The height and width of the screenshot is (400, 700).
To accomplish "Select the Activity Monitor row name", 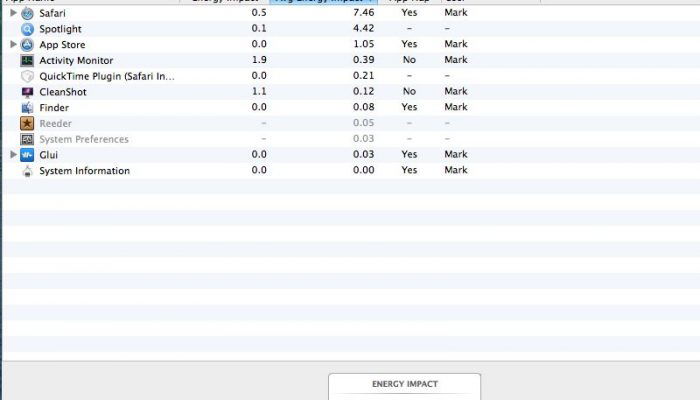I will pos(76,60).
